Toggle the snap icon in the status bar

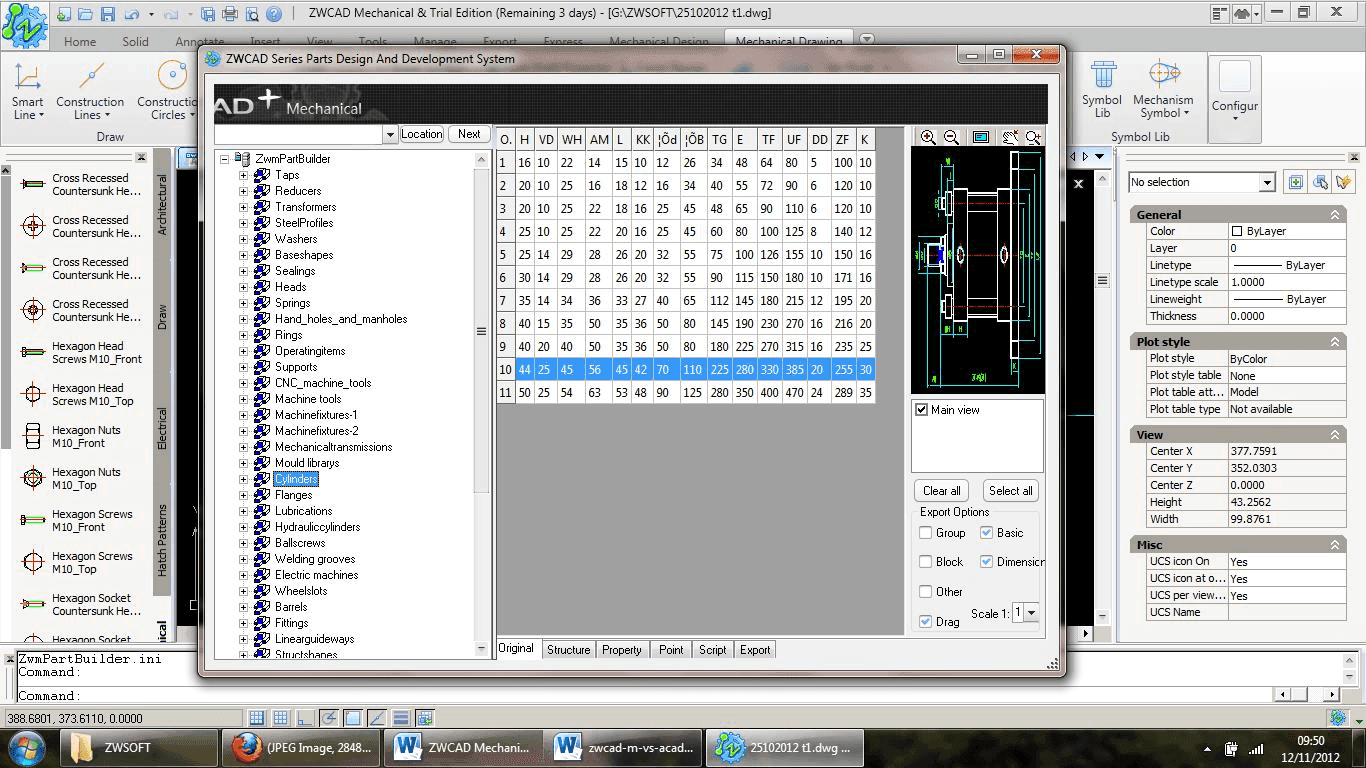click(x=257, y=718)
